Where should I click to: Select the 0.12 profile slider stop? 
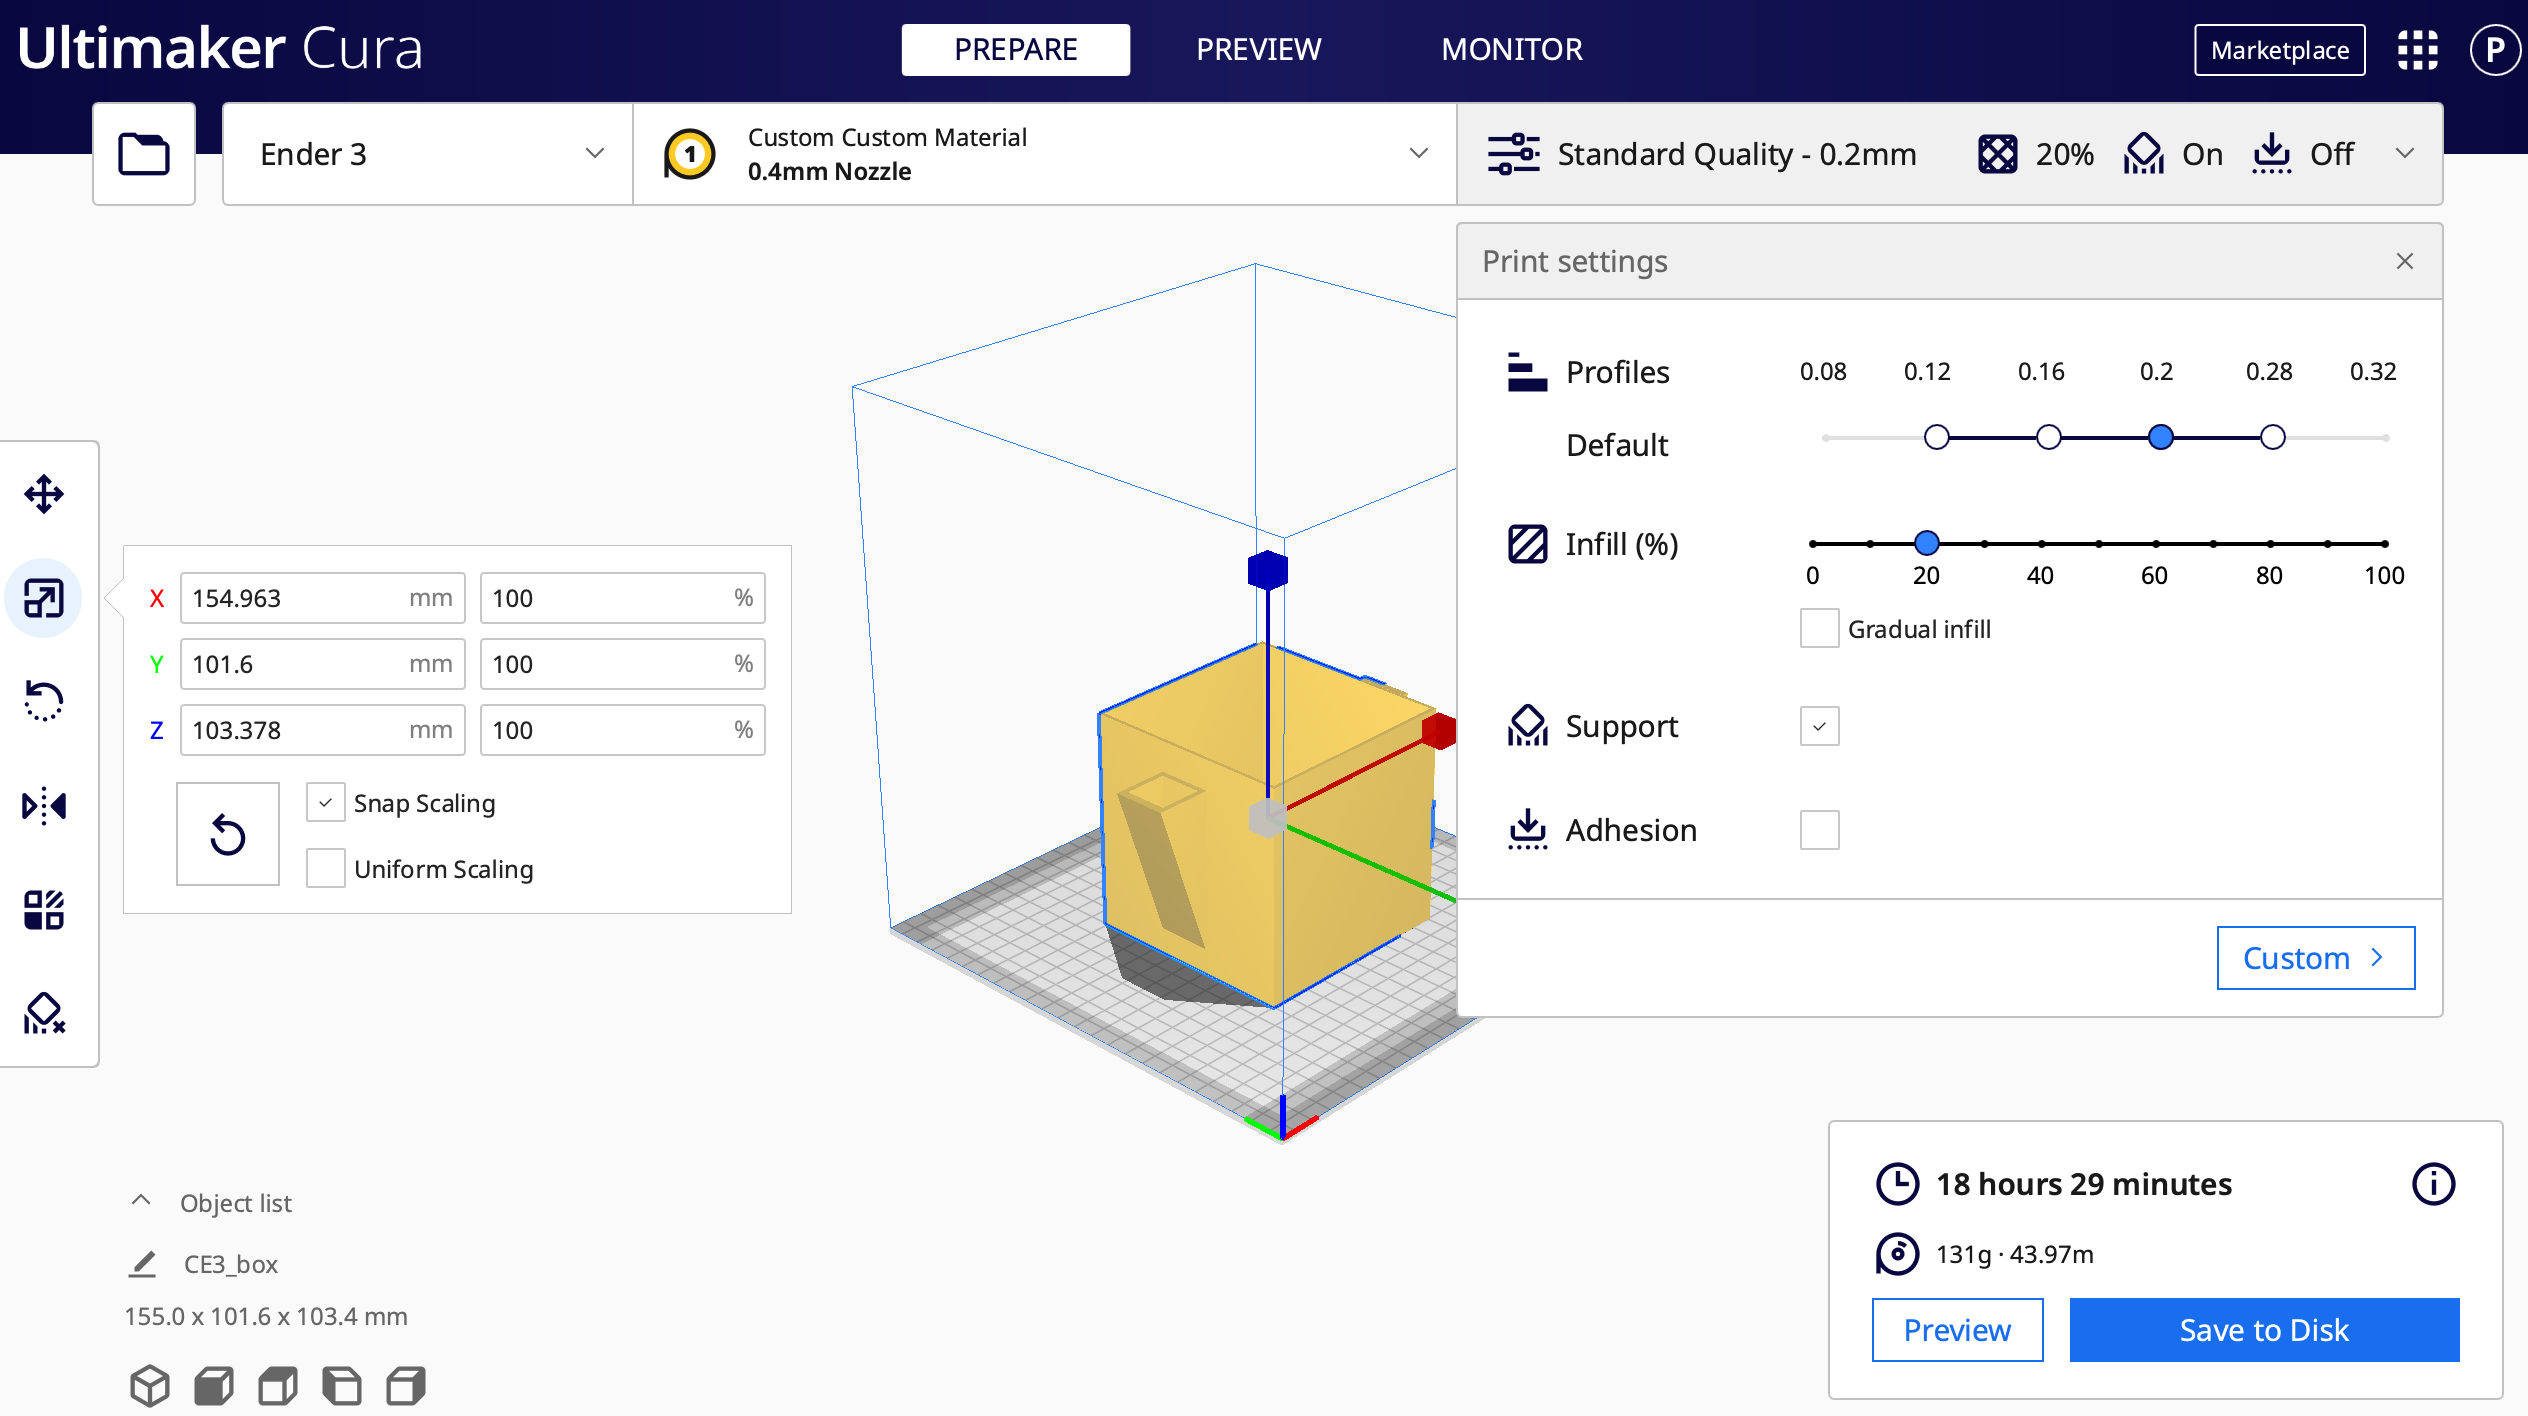tap(1937, 438)
